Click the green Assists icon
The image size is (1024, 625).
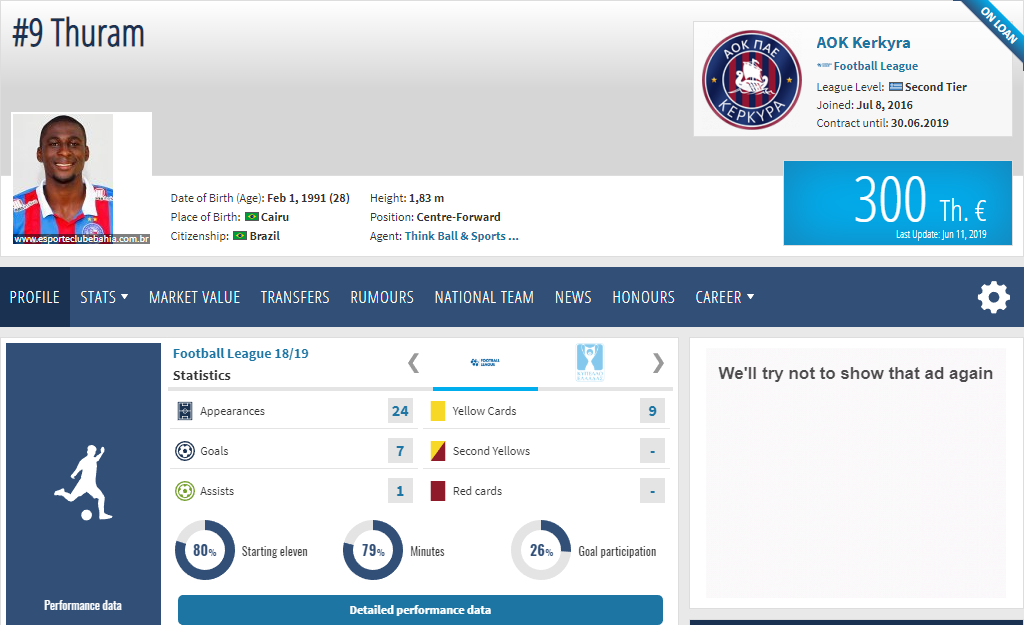point(185,490)
